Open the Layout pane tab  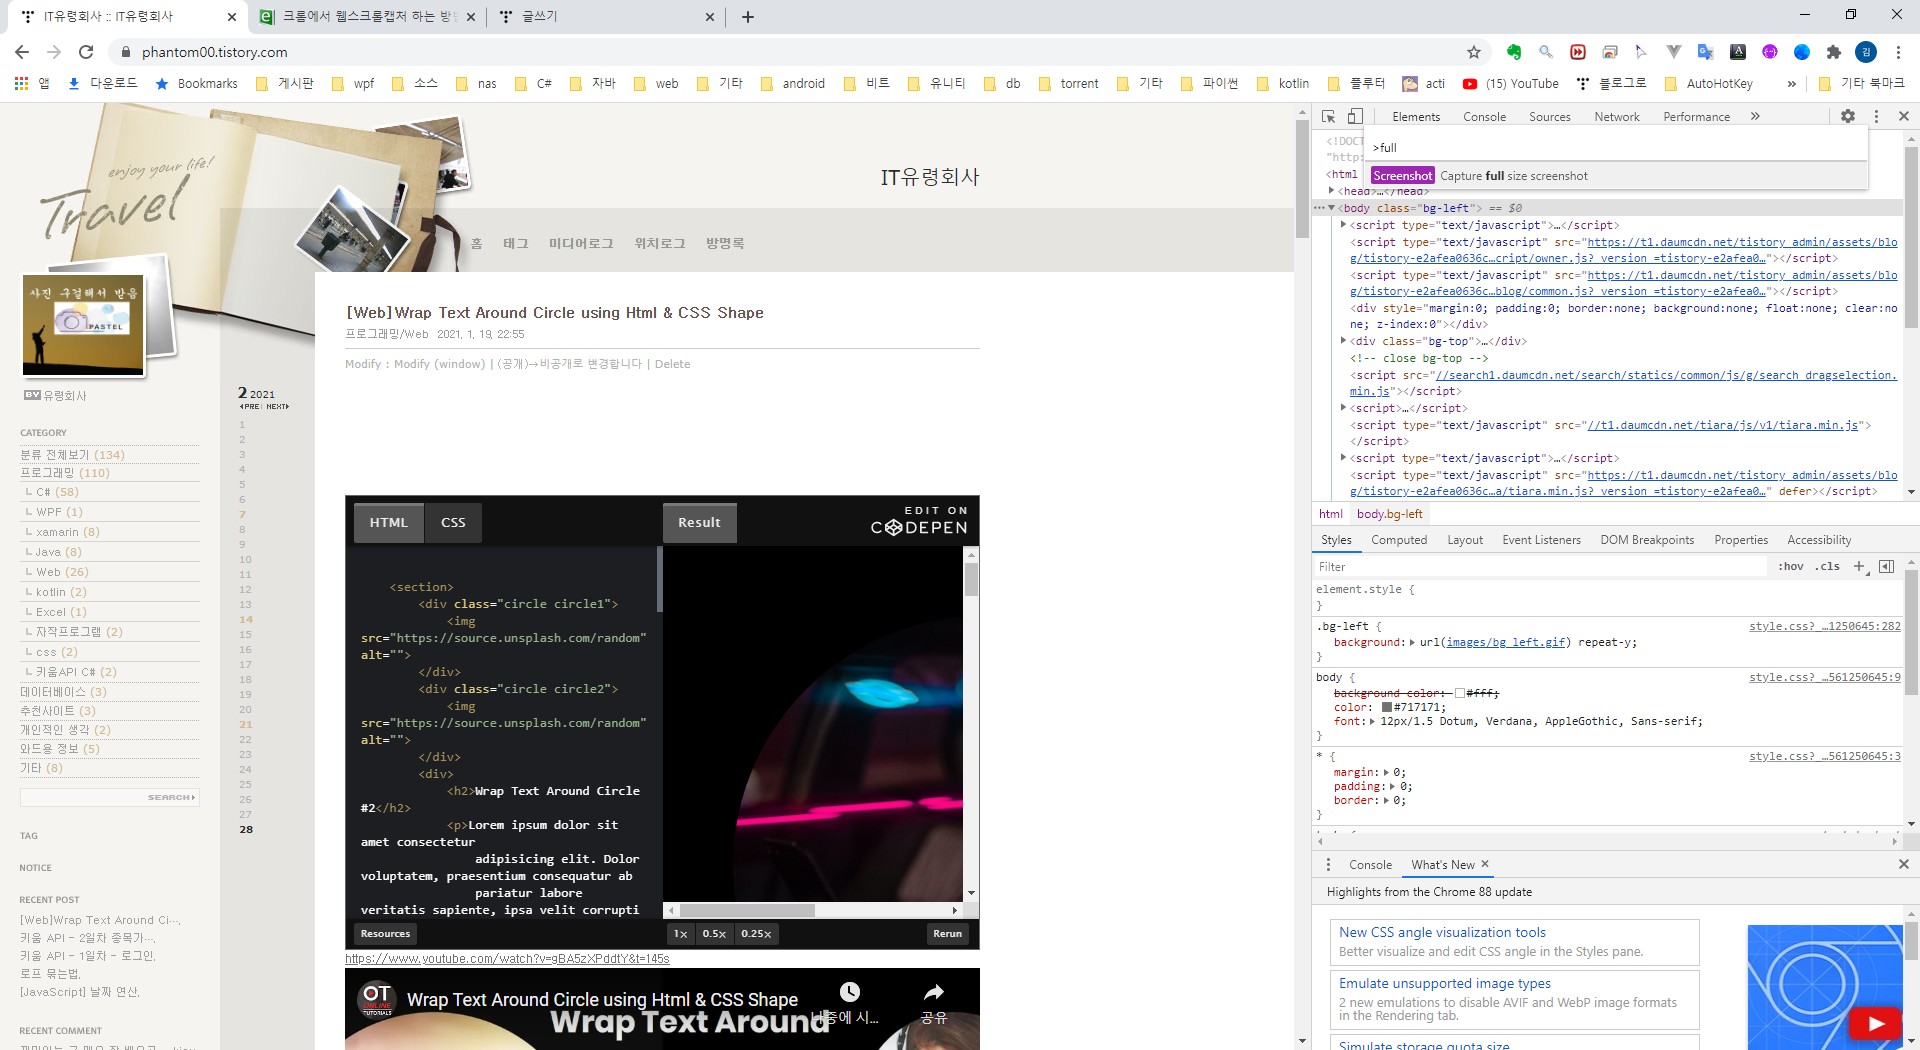click(x=1465, y=540)
